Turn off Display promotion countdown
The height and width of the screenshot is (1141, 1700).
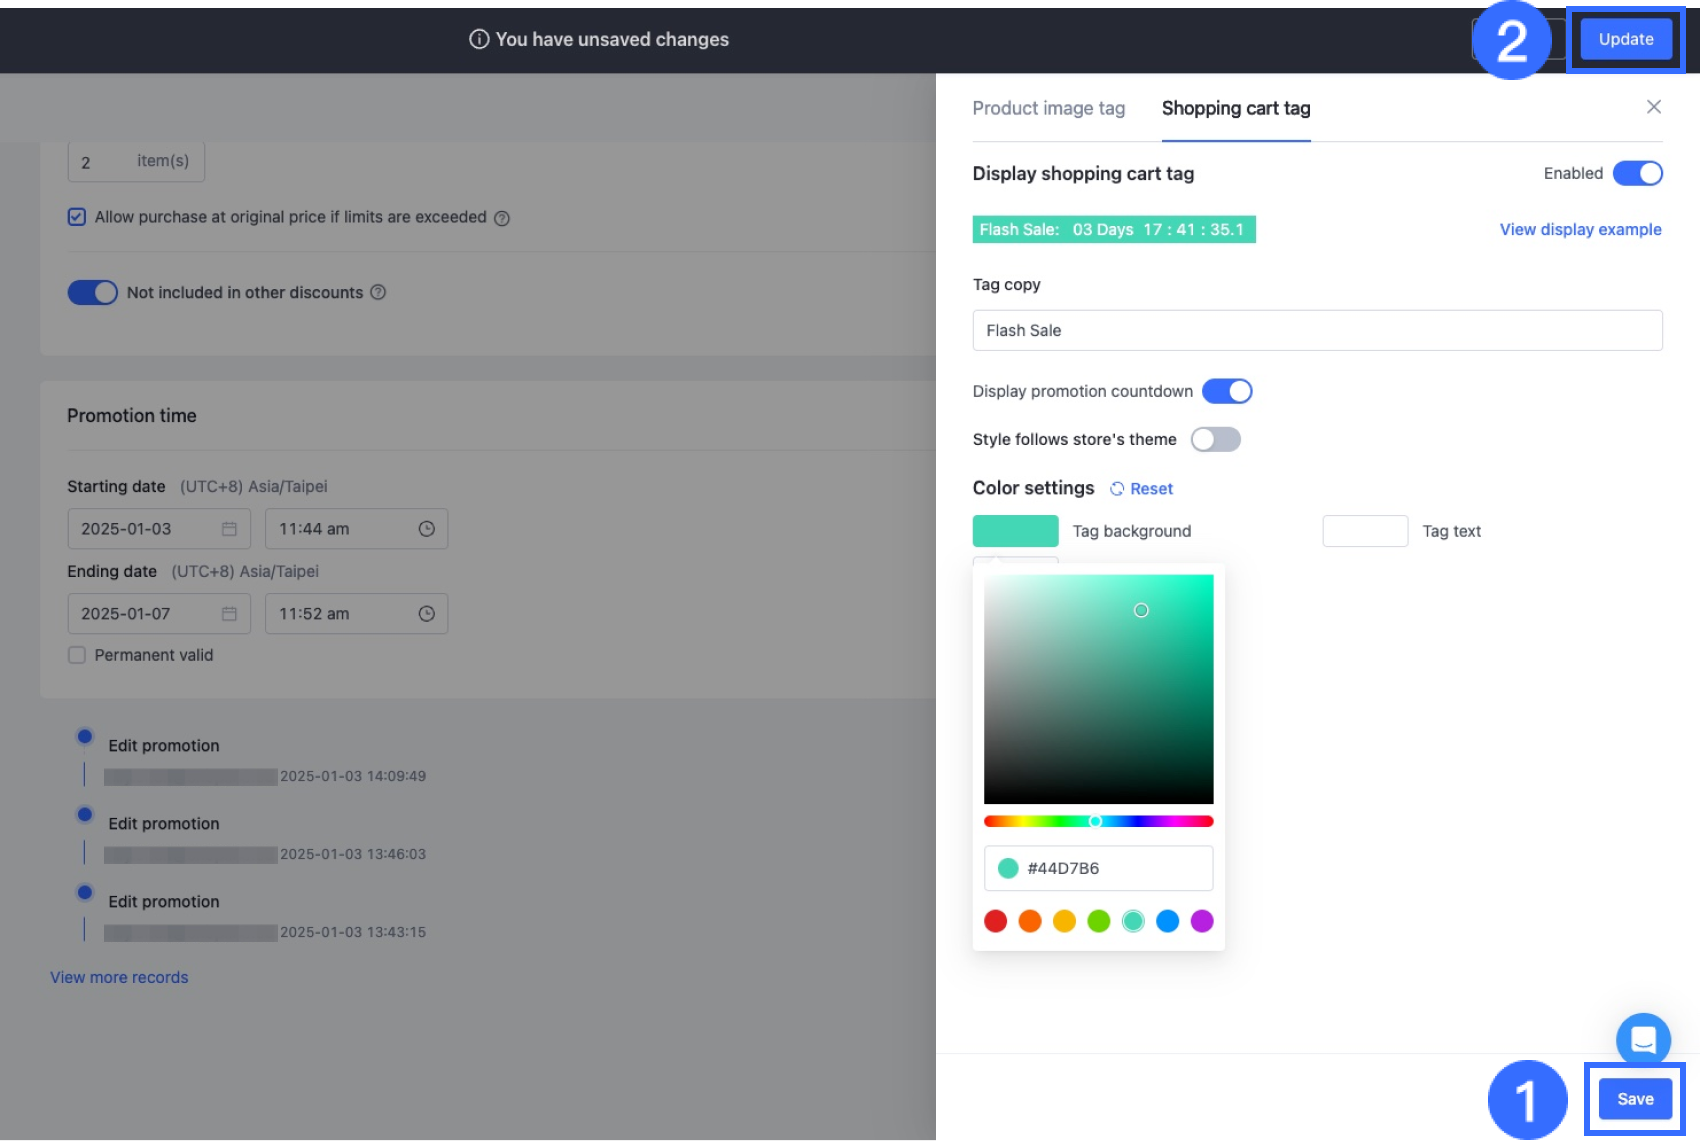coord(1227,391)
